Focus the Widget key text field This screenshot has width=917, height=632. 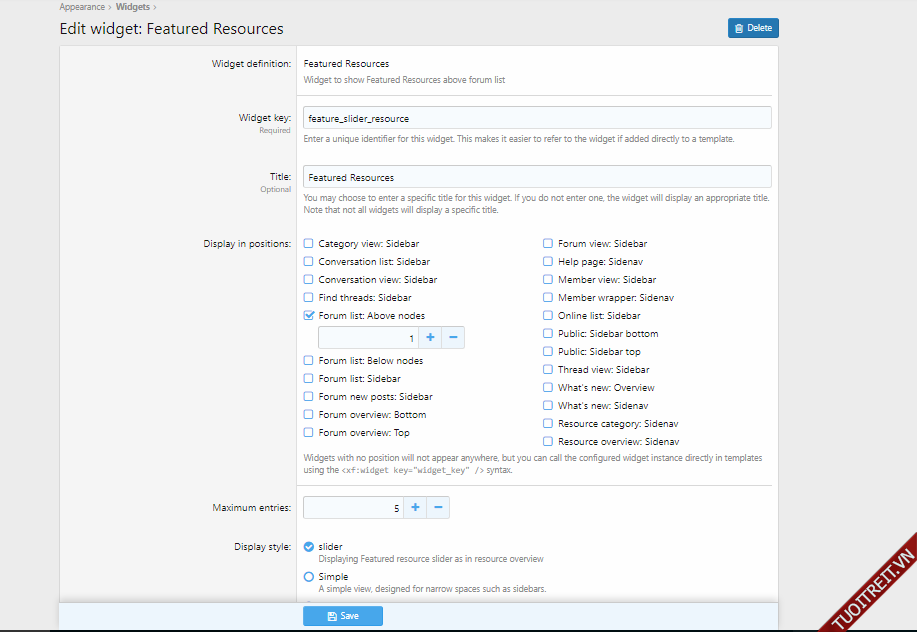point(536,118)
